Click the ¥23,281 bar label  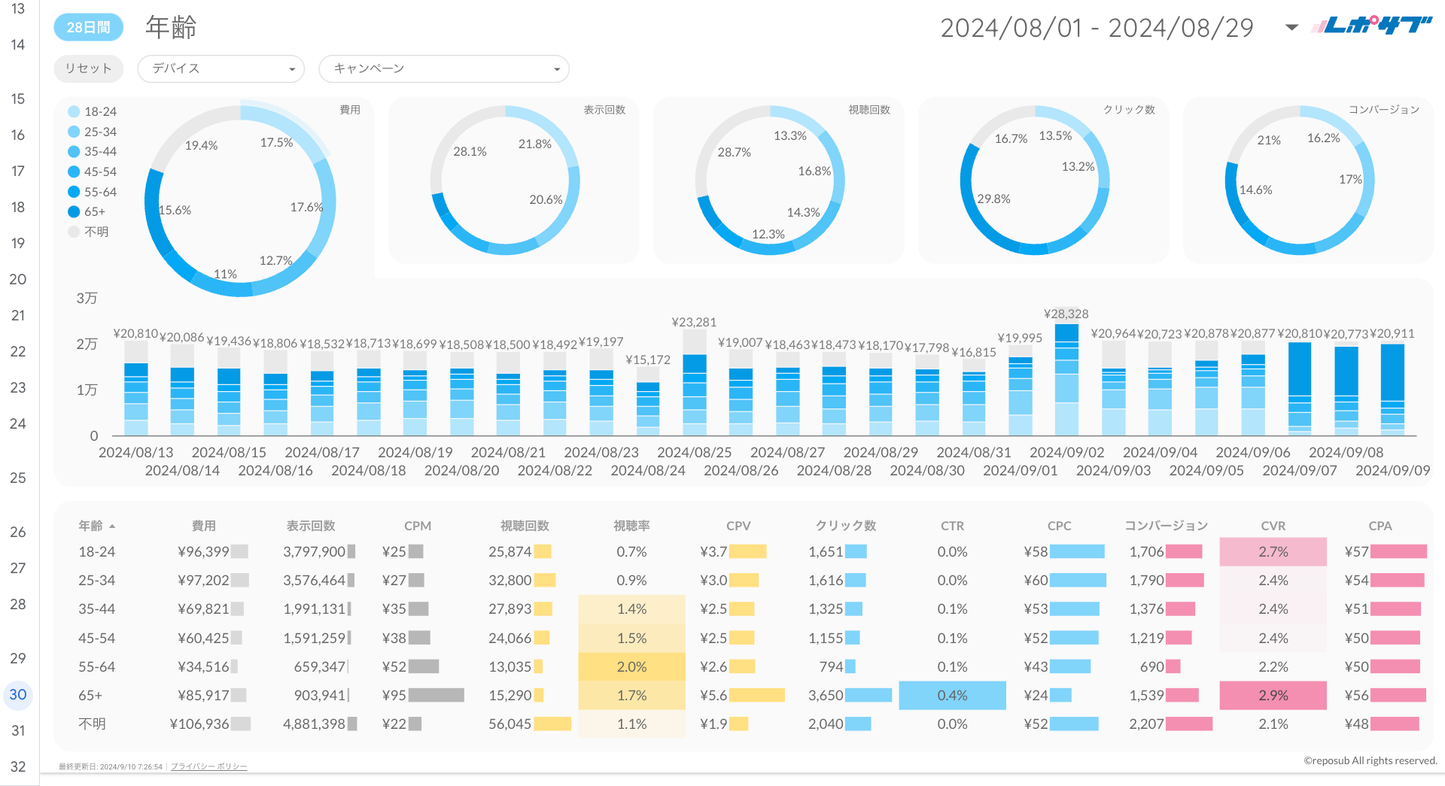(x=694, y=323)
